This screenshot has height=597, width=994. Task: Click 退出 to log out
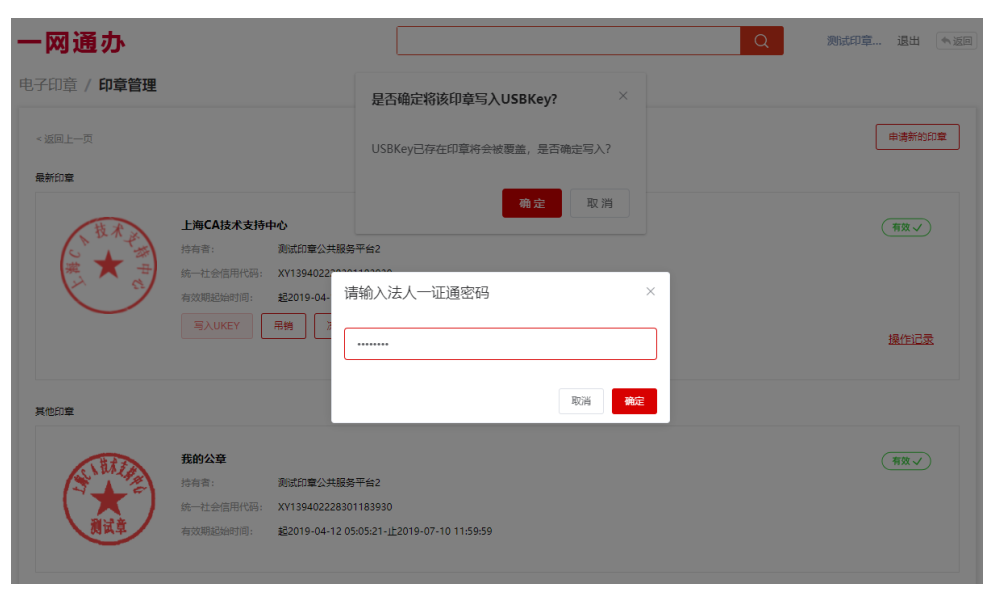(908, 41)
